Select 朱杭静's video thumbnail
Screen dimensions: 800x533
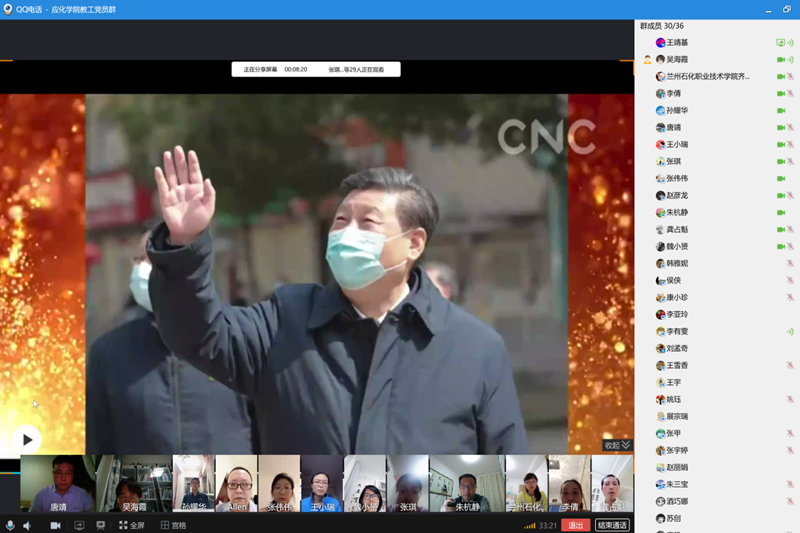467,484
